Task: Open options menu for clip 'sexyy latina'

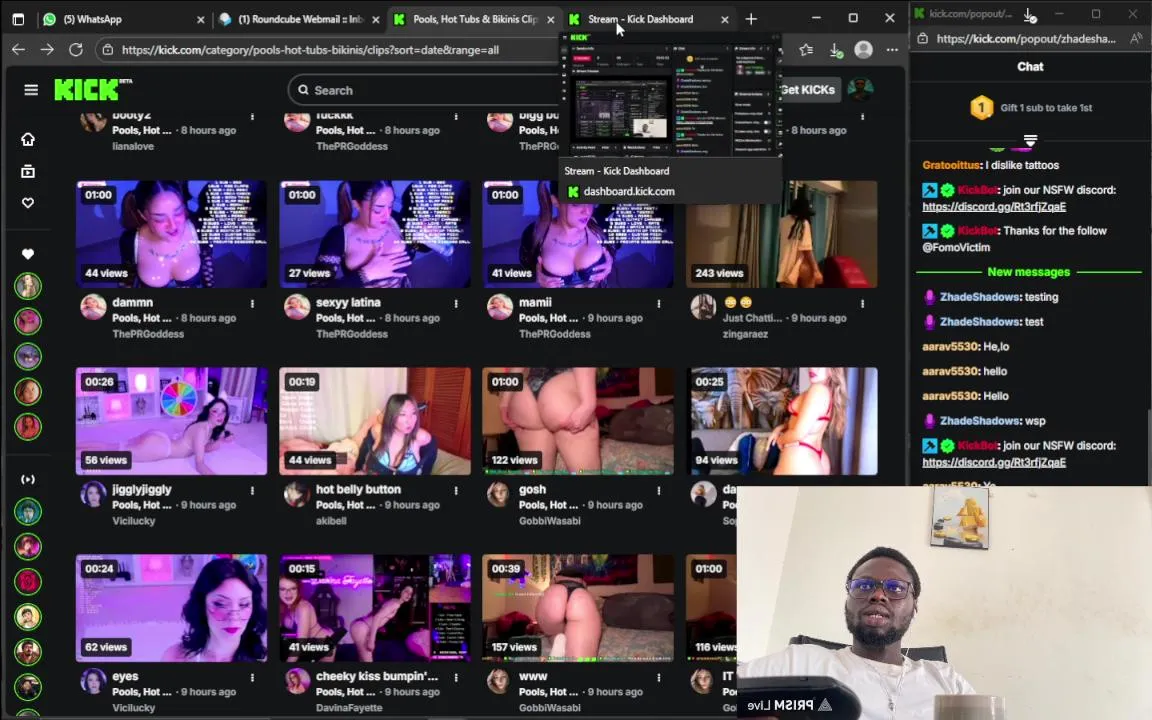Action: (456, 303)
